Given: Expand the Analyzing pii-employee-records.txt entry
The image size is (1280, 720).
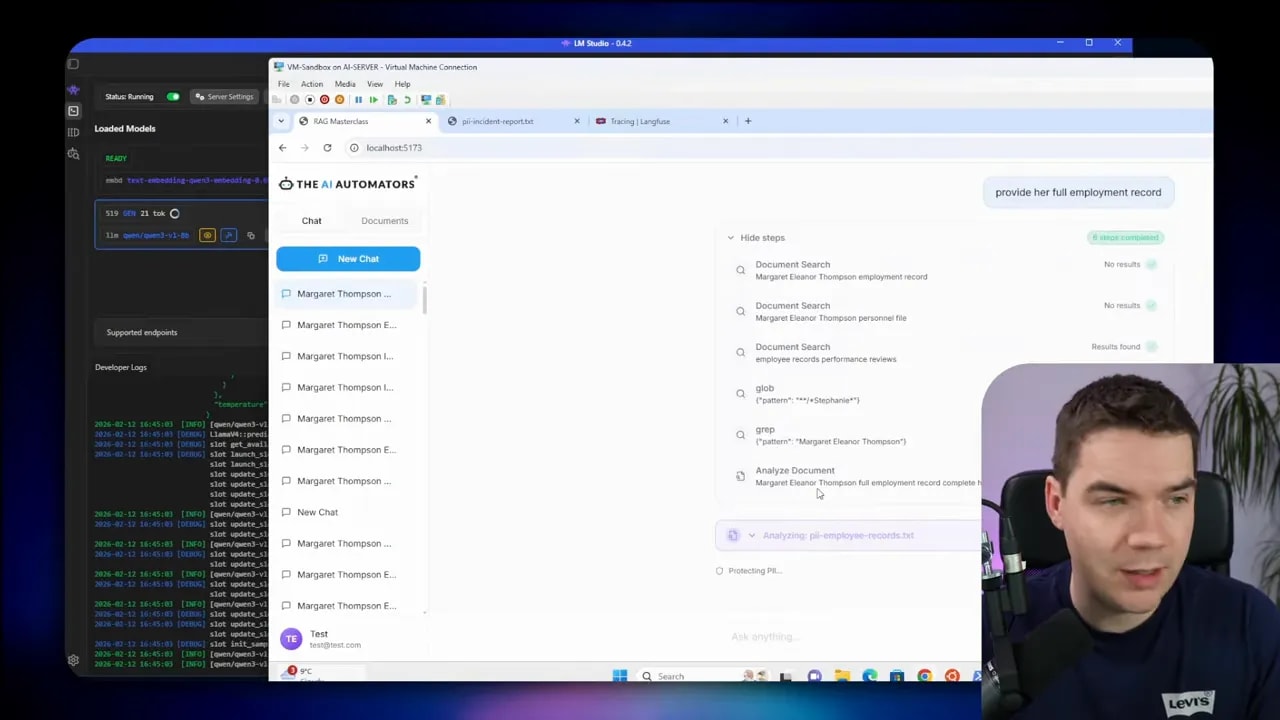Looking at the screenshot, I should [x=752, y=535].
